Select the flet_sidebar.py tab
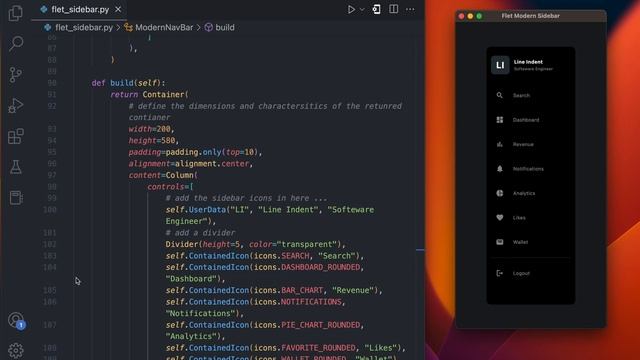Image resolution: width=640 pixels, height=360 pixels. coord(80,9)
